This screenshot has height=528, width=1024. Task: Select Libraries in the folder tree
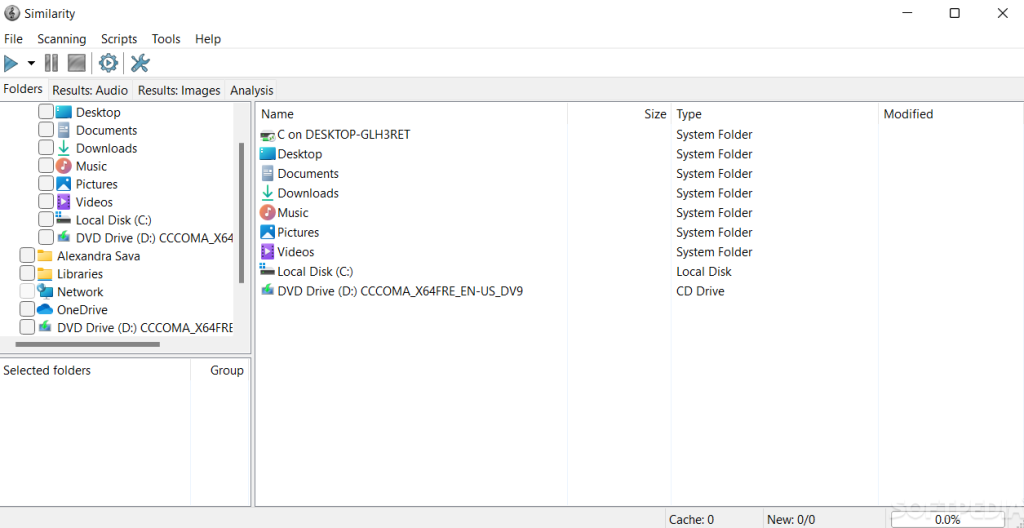point(80,274)
